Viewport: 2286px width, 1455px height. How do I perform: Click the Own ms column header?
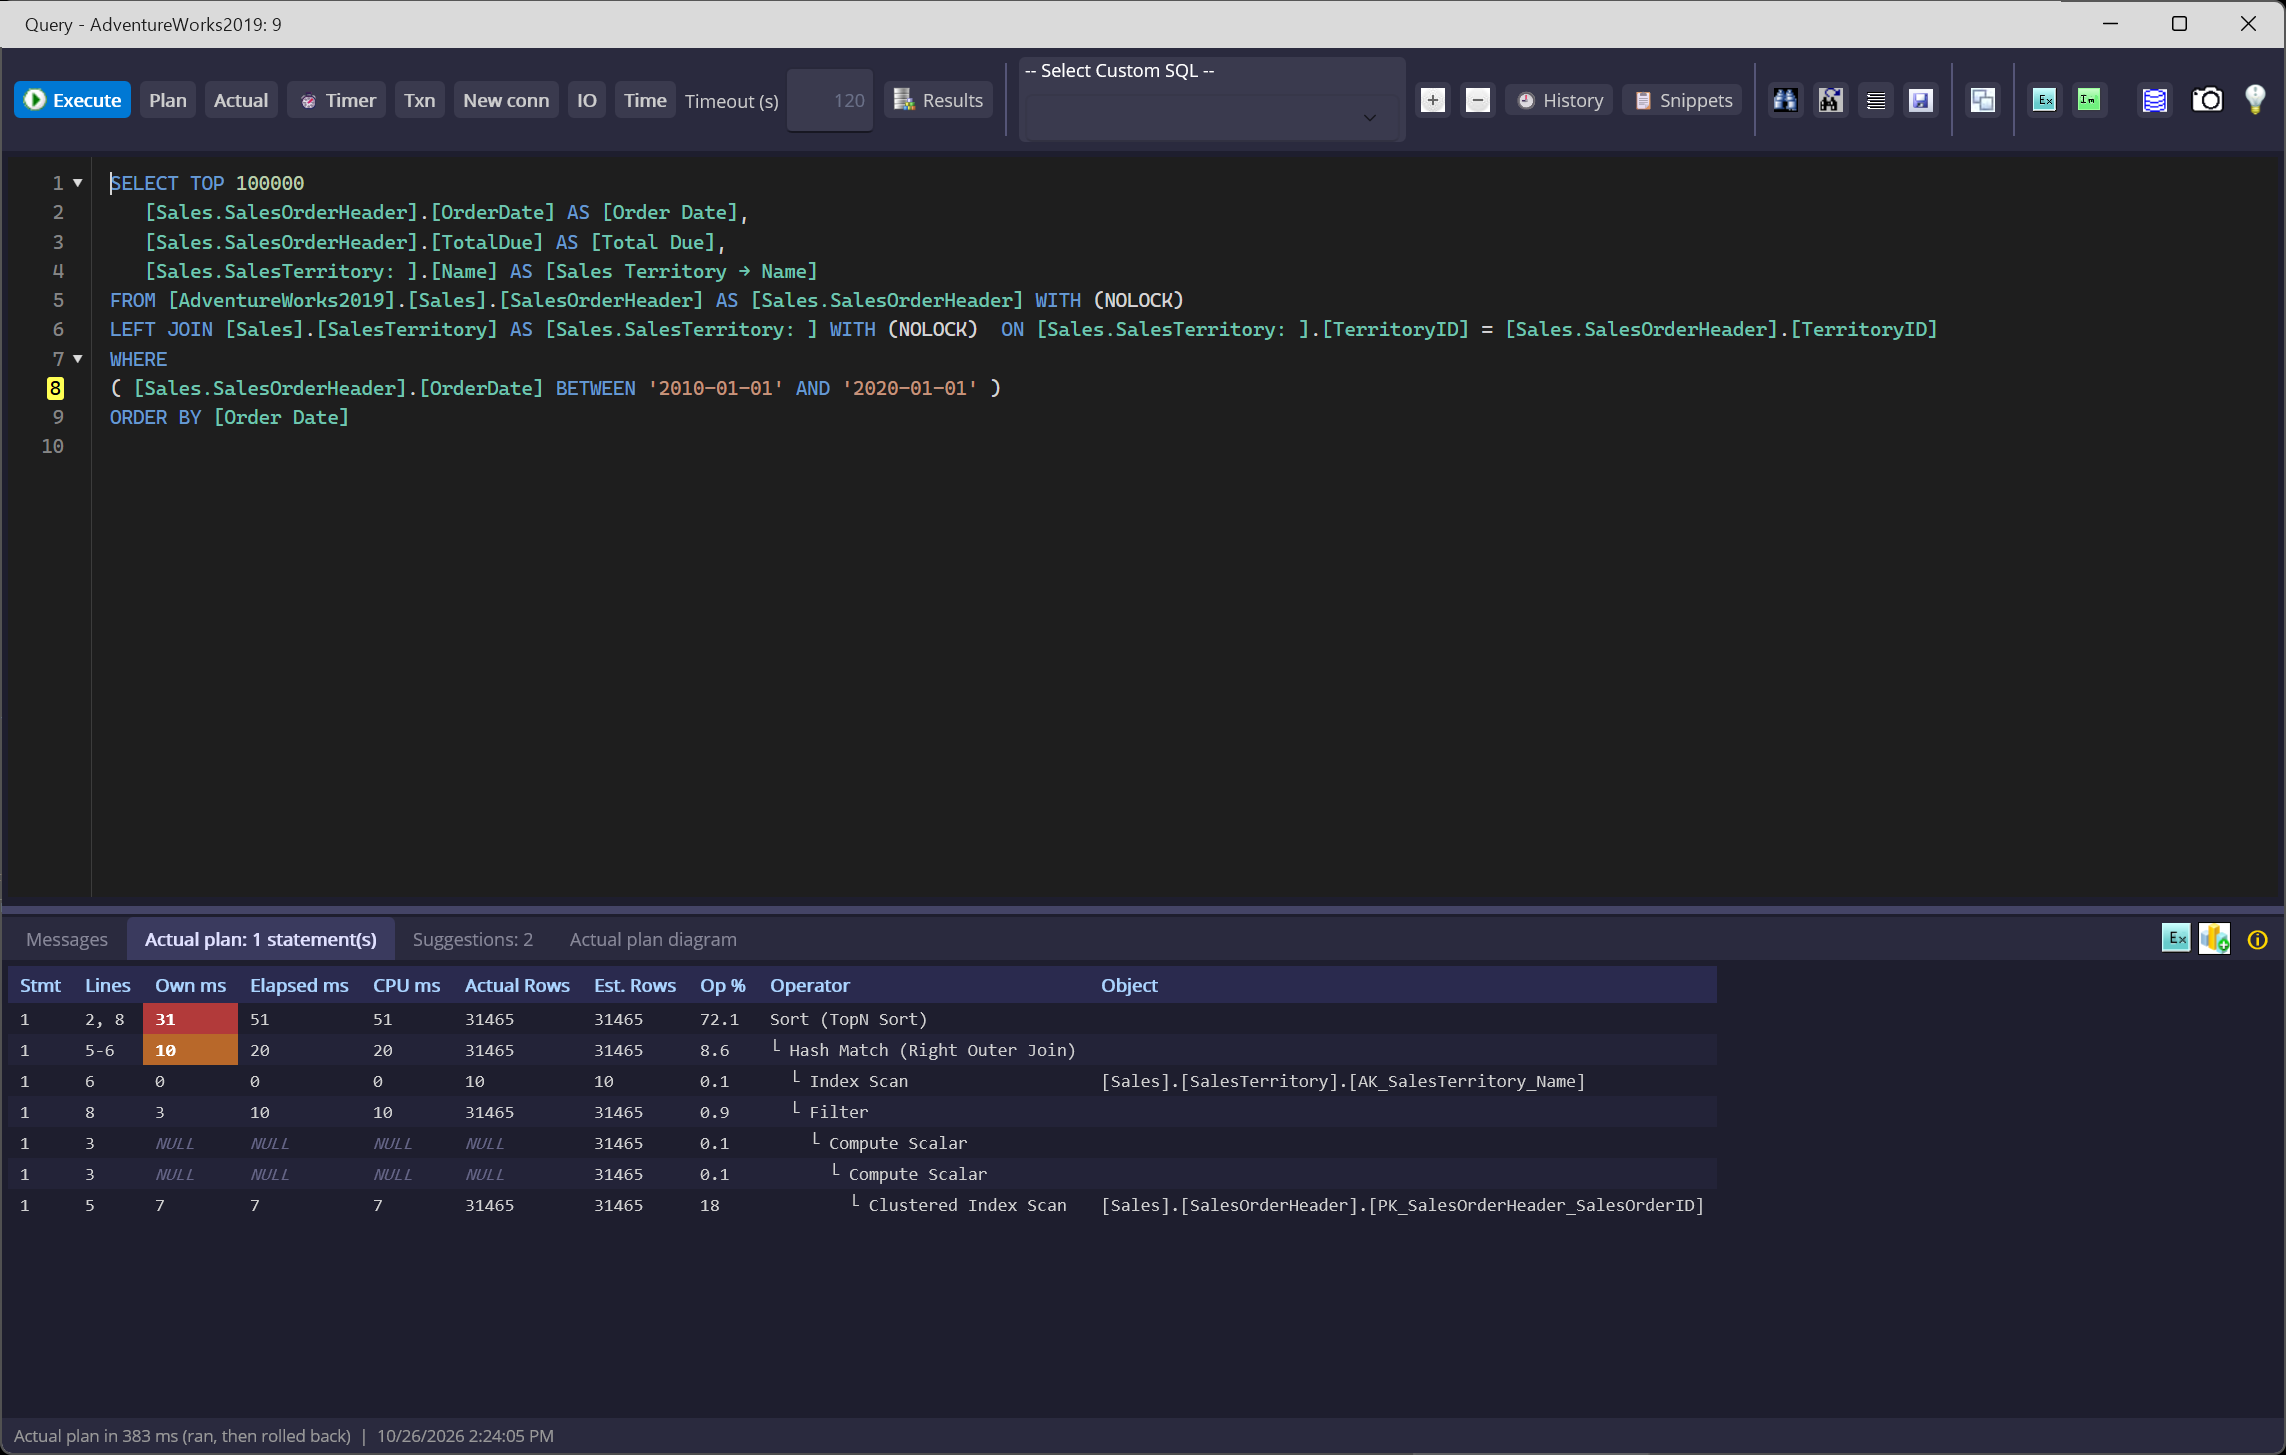click(x=190, y=985)
